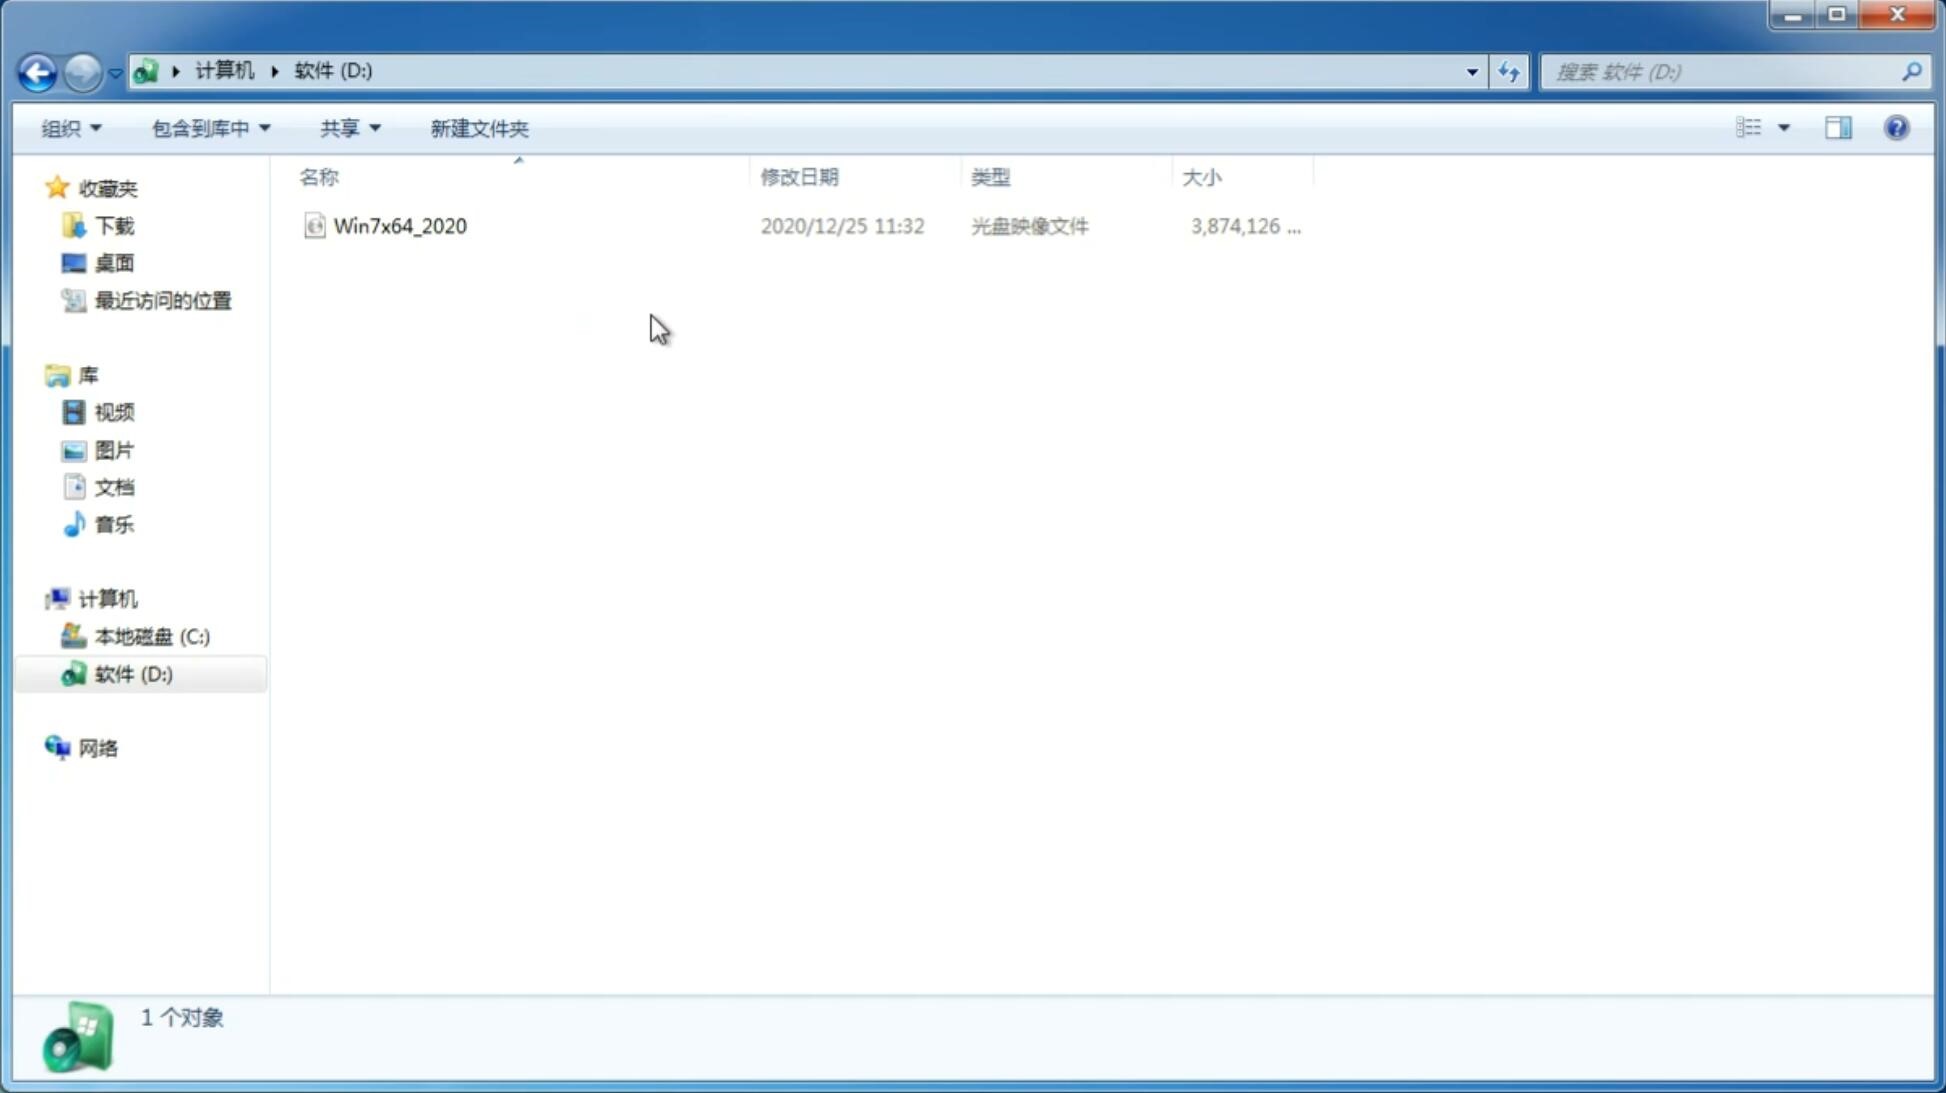Open 下载 downloads folder
This screenshot has height=1093, width=1946.
114,224
